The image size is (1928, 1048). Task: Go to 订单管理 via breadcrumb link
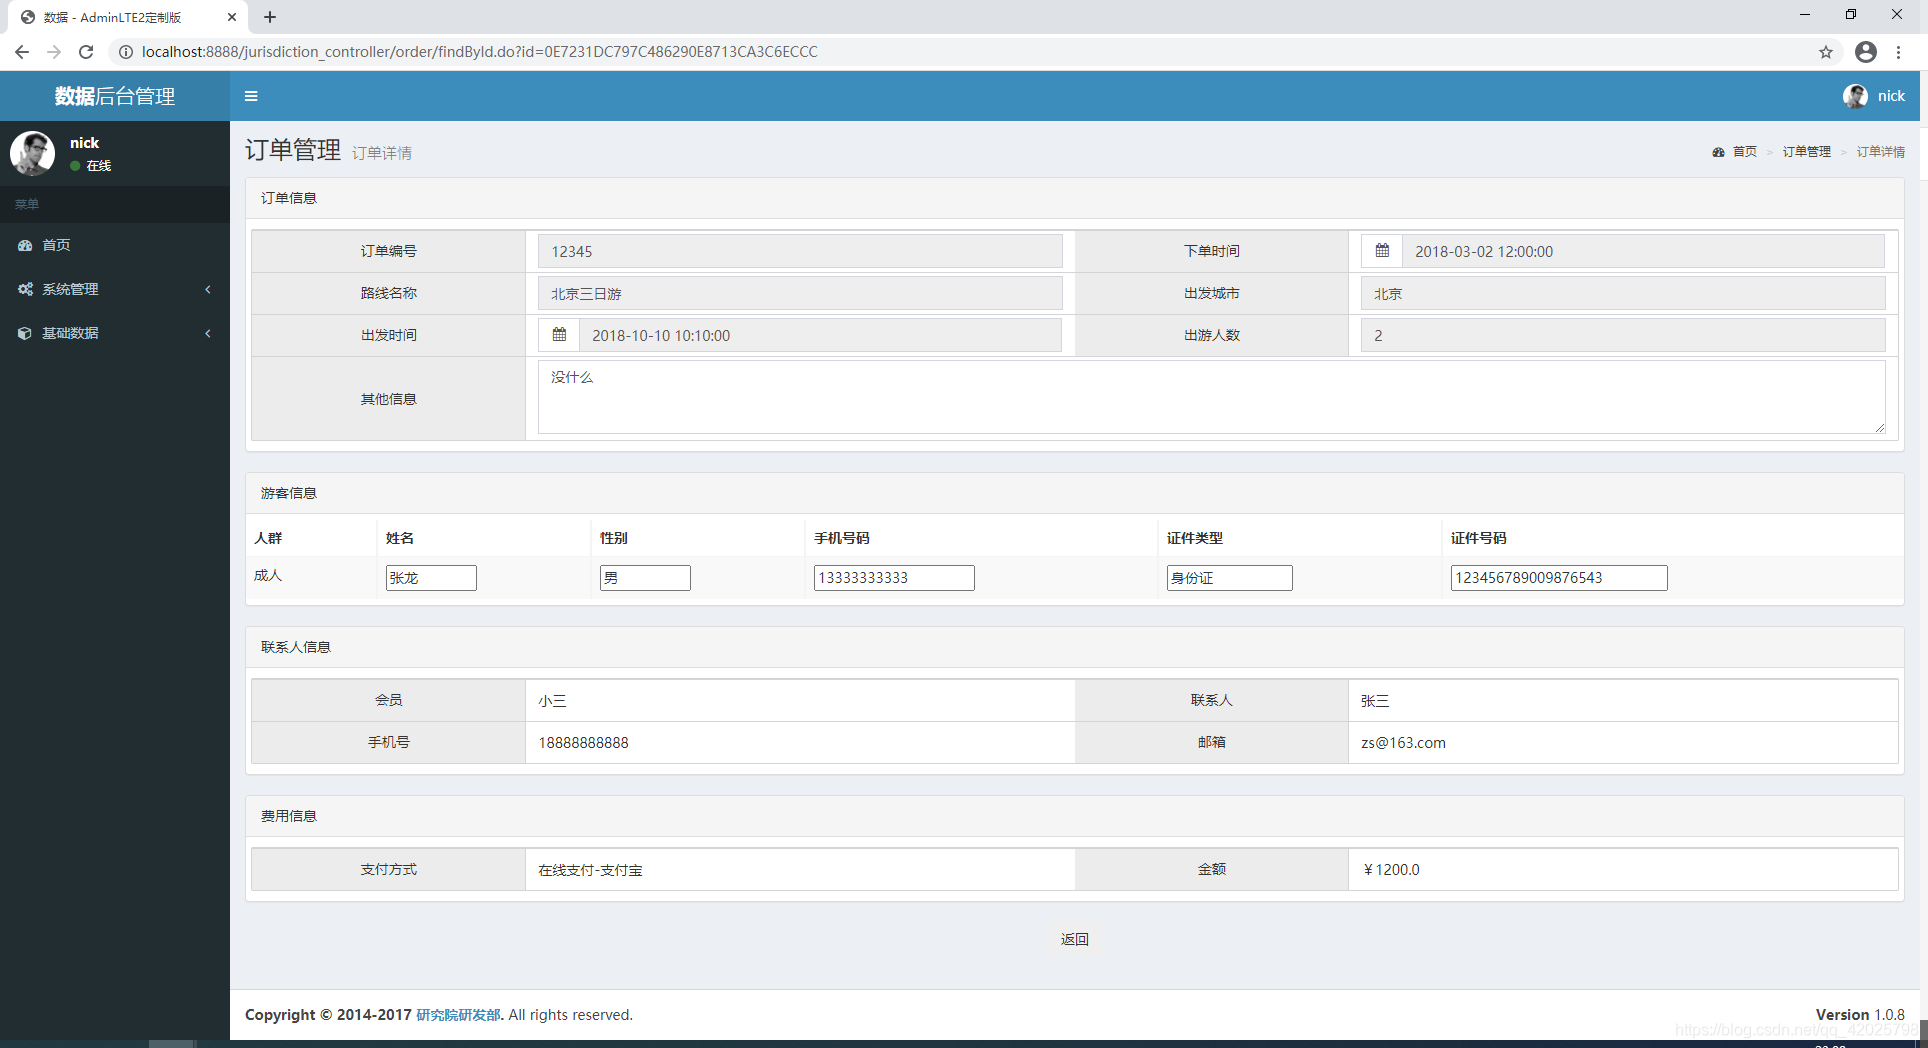click(1806, 152)
